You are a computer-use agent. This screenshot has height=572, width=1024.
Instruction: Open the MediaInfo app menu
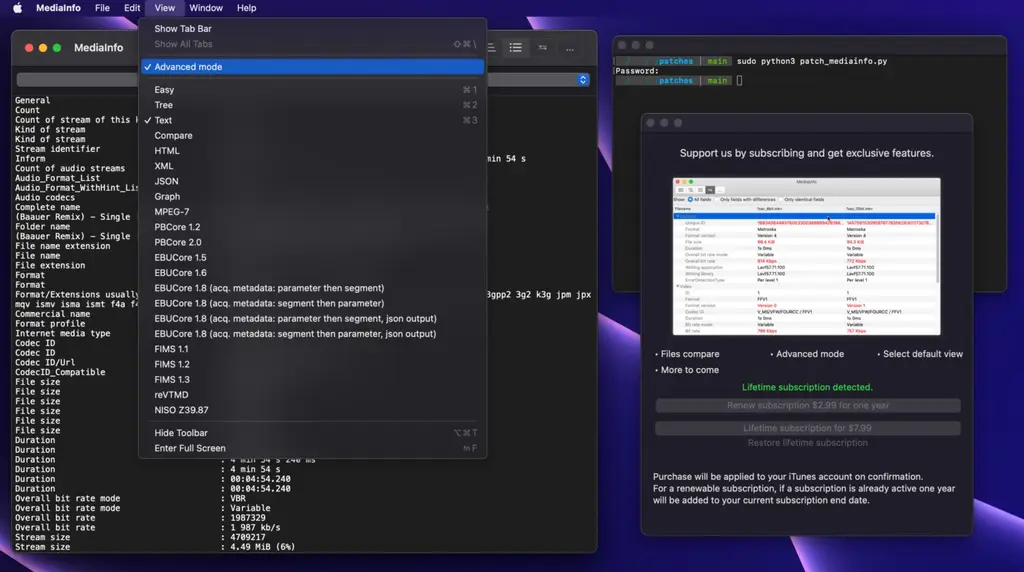click(x=58, y=8)
